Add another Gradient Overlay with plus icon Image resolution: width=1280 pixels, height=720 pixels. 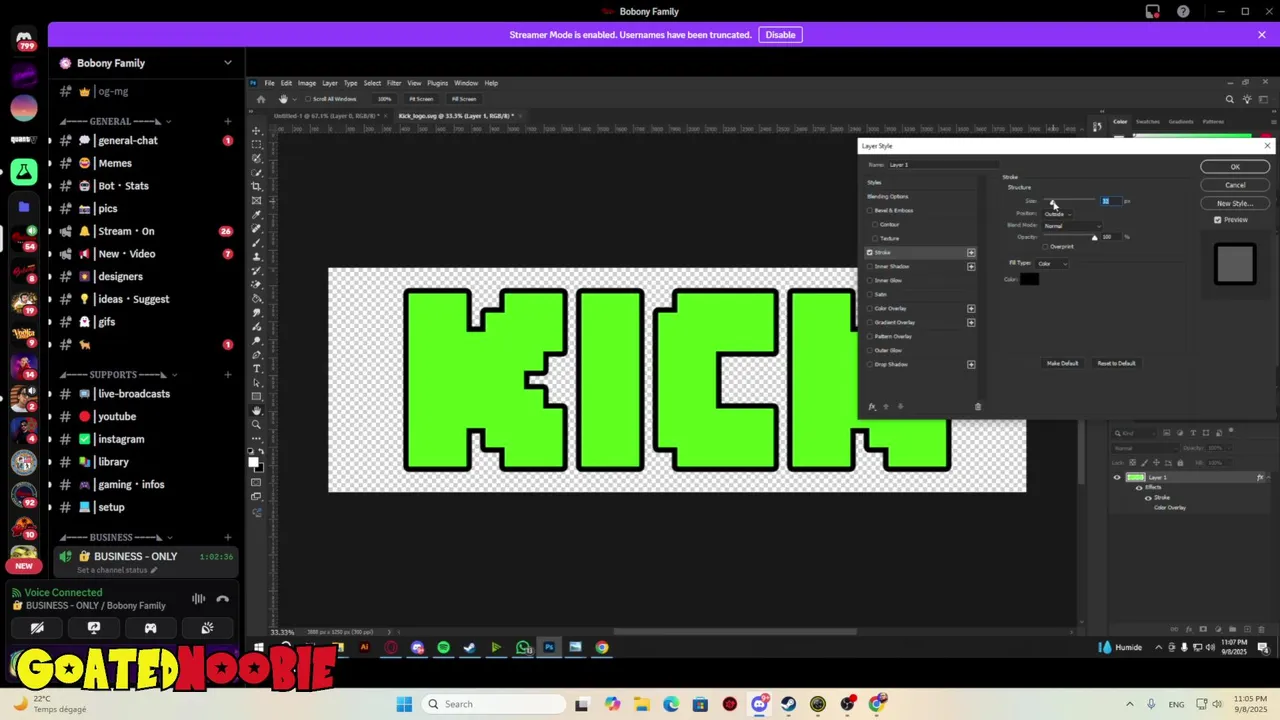971,323
